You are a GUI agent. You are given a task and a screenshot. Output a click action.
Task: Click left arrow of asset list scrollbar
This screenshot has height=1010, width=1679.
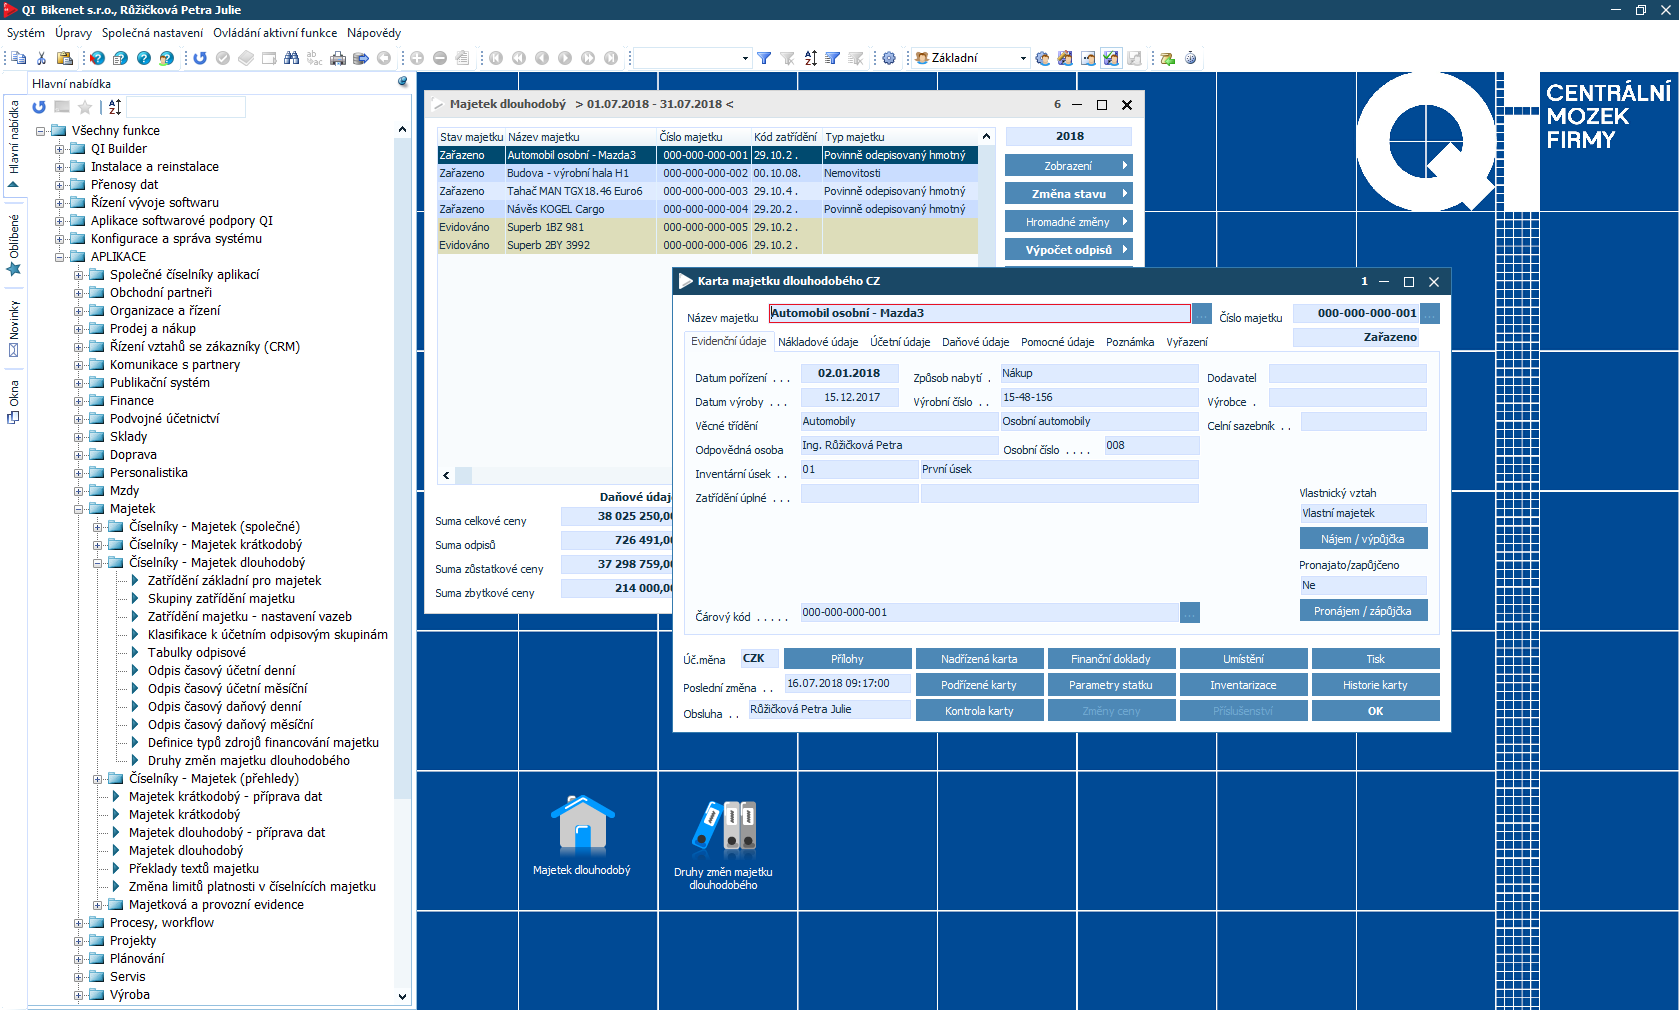[x=446, y=476]
